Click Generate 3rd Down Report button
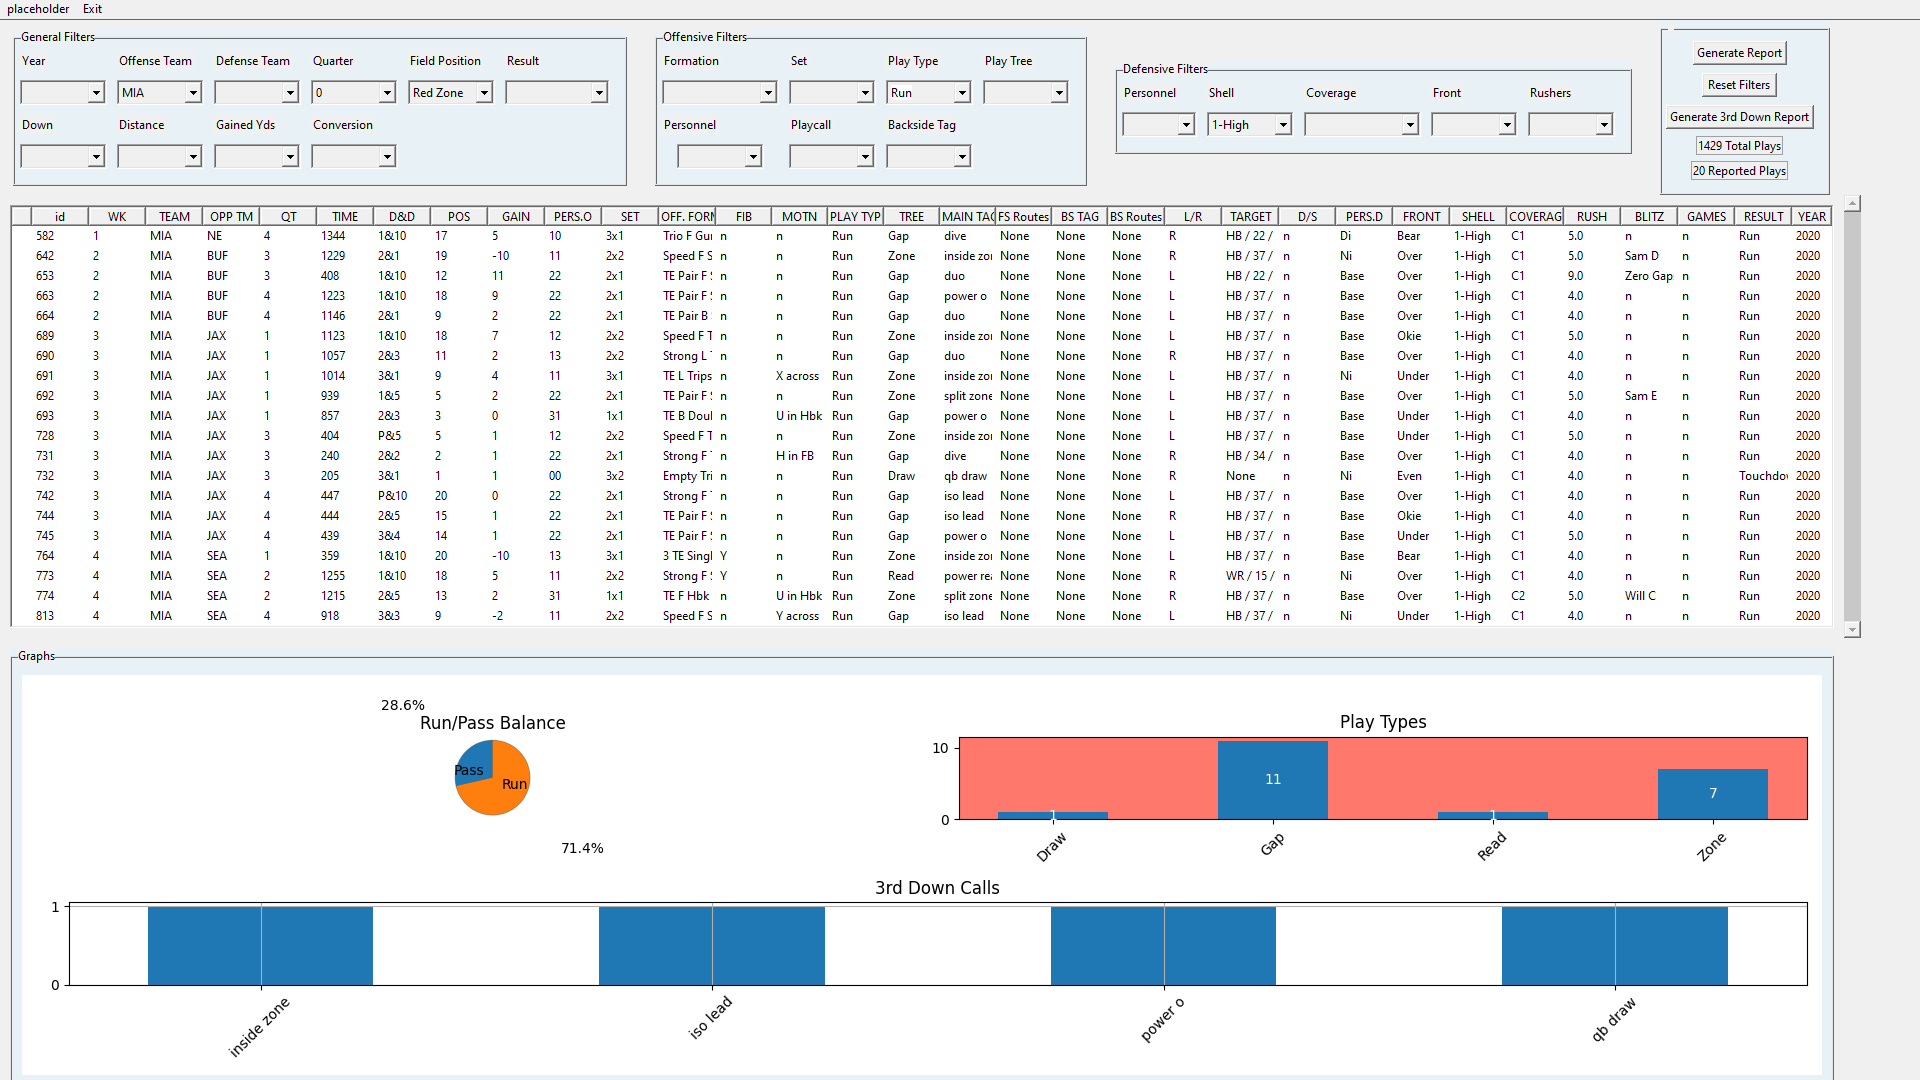This screenshot has width=1920, height=1080. click(1739, 117)
